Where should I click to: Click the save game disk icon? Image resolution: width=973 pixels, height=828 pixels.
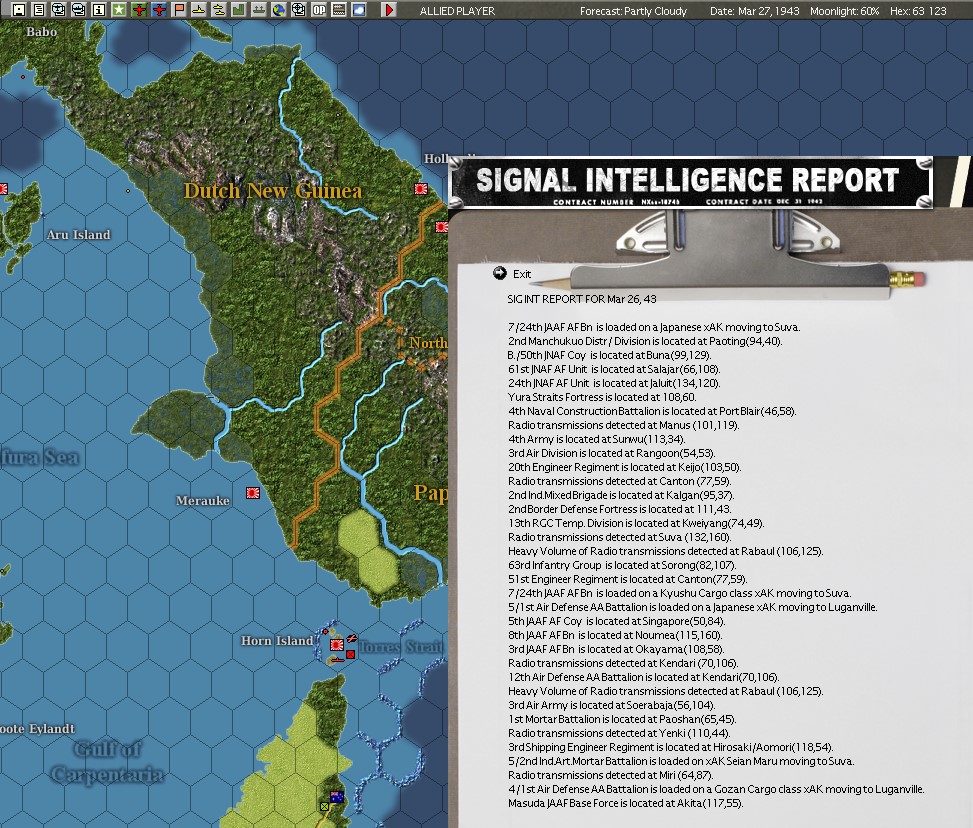[19, 9]
